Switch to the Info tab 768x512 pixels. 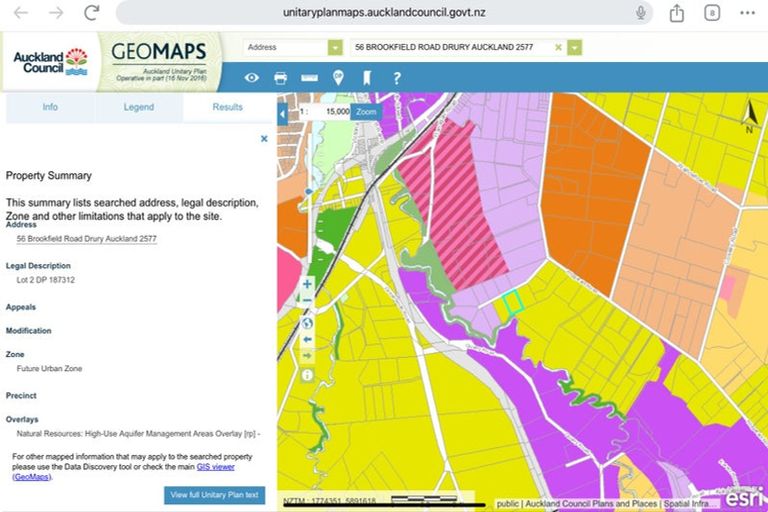(49, 107)
